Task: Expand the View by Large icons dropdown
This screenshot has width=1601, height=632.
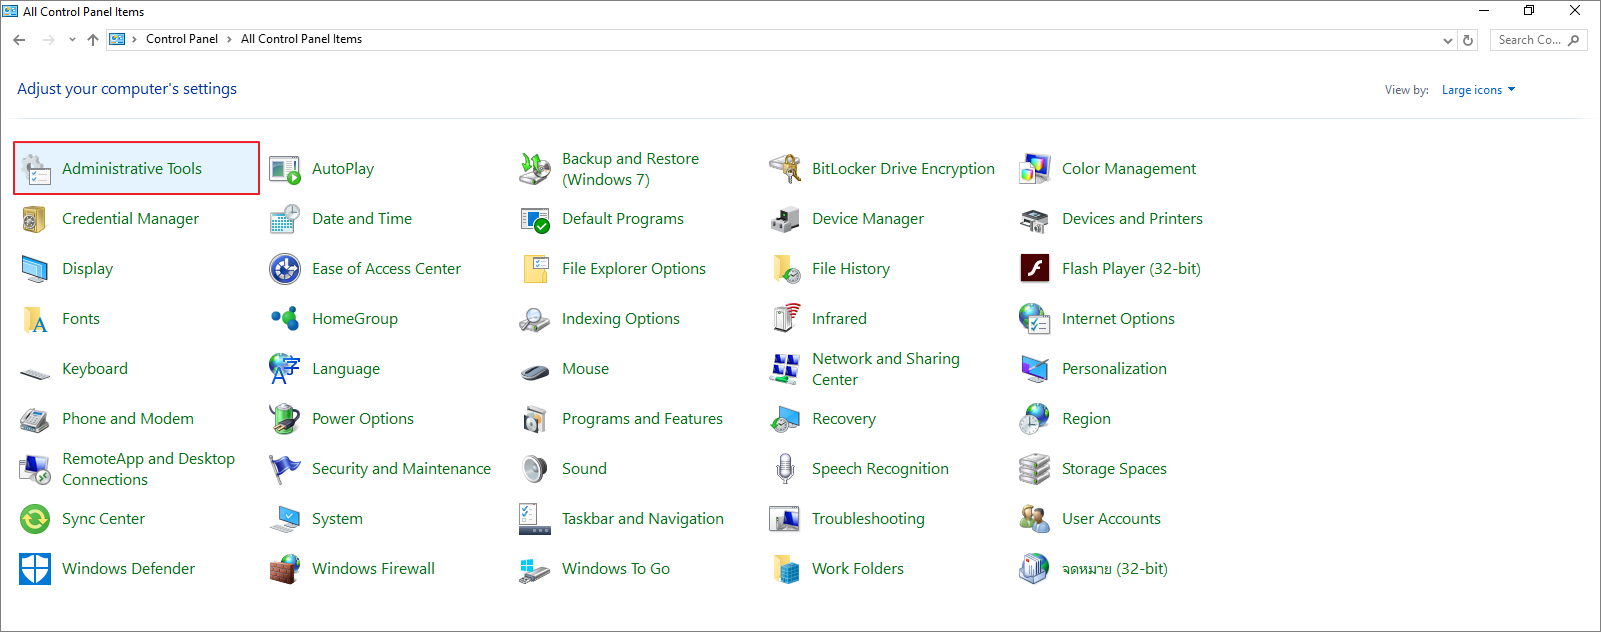Action: (x=1478, y=90)
